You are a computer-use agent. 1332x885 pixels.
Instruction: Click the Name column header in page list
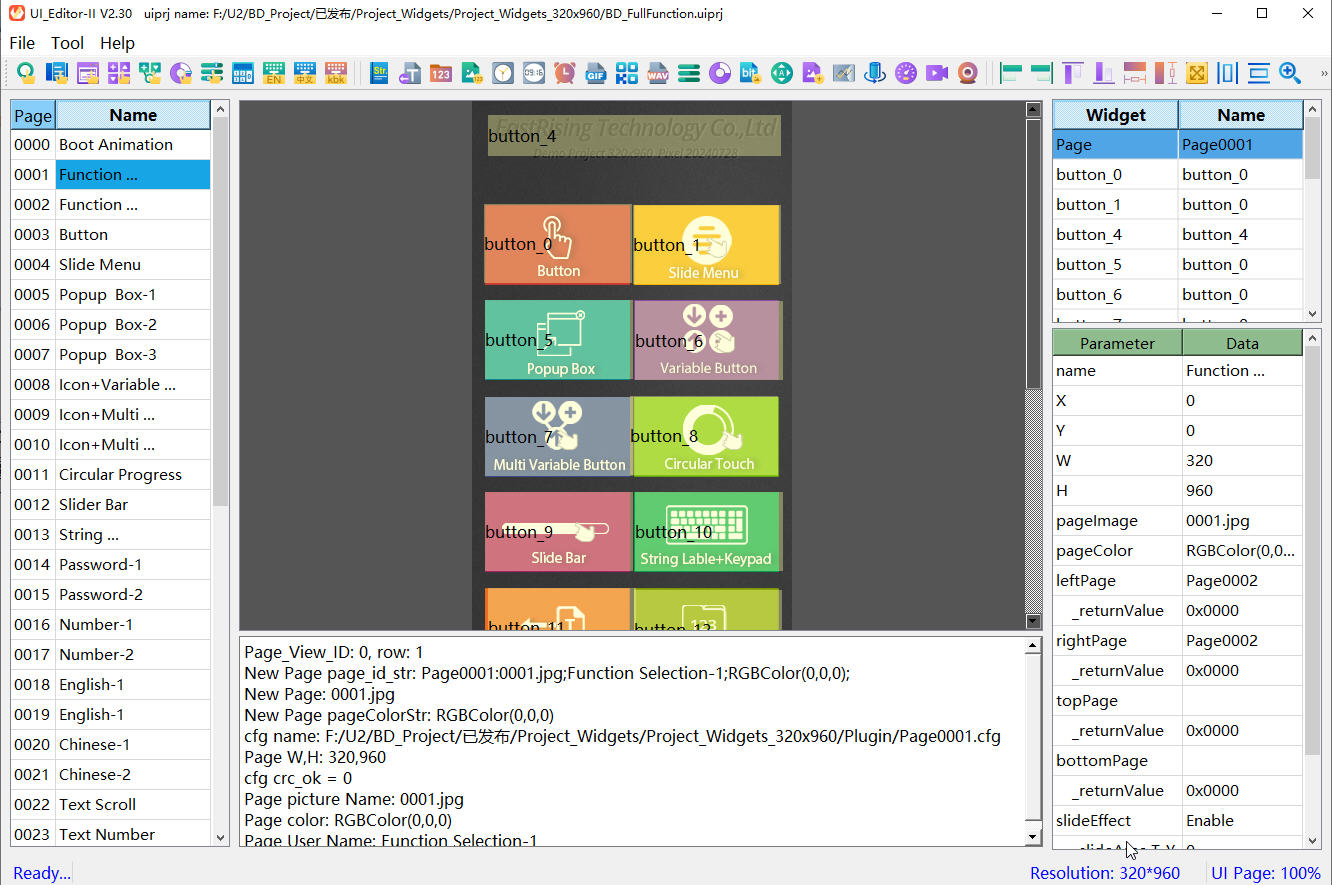(x=133, y=115)
